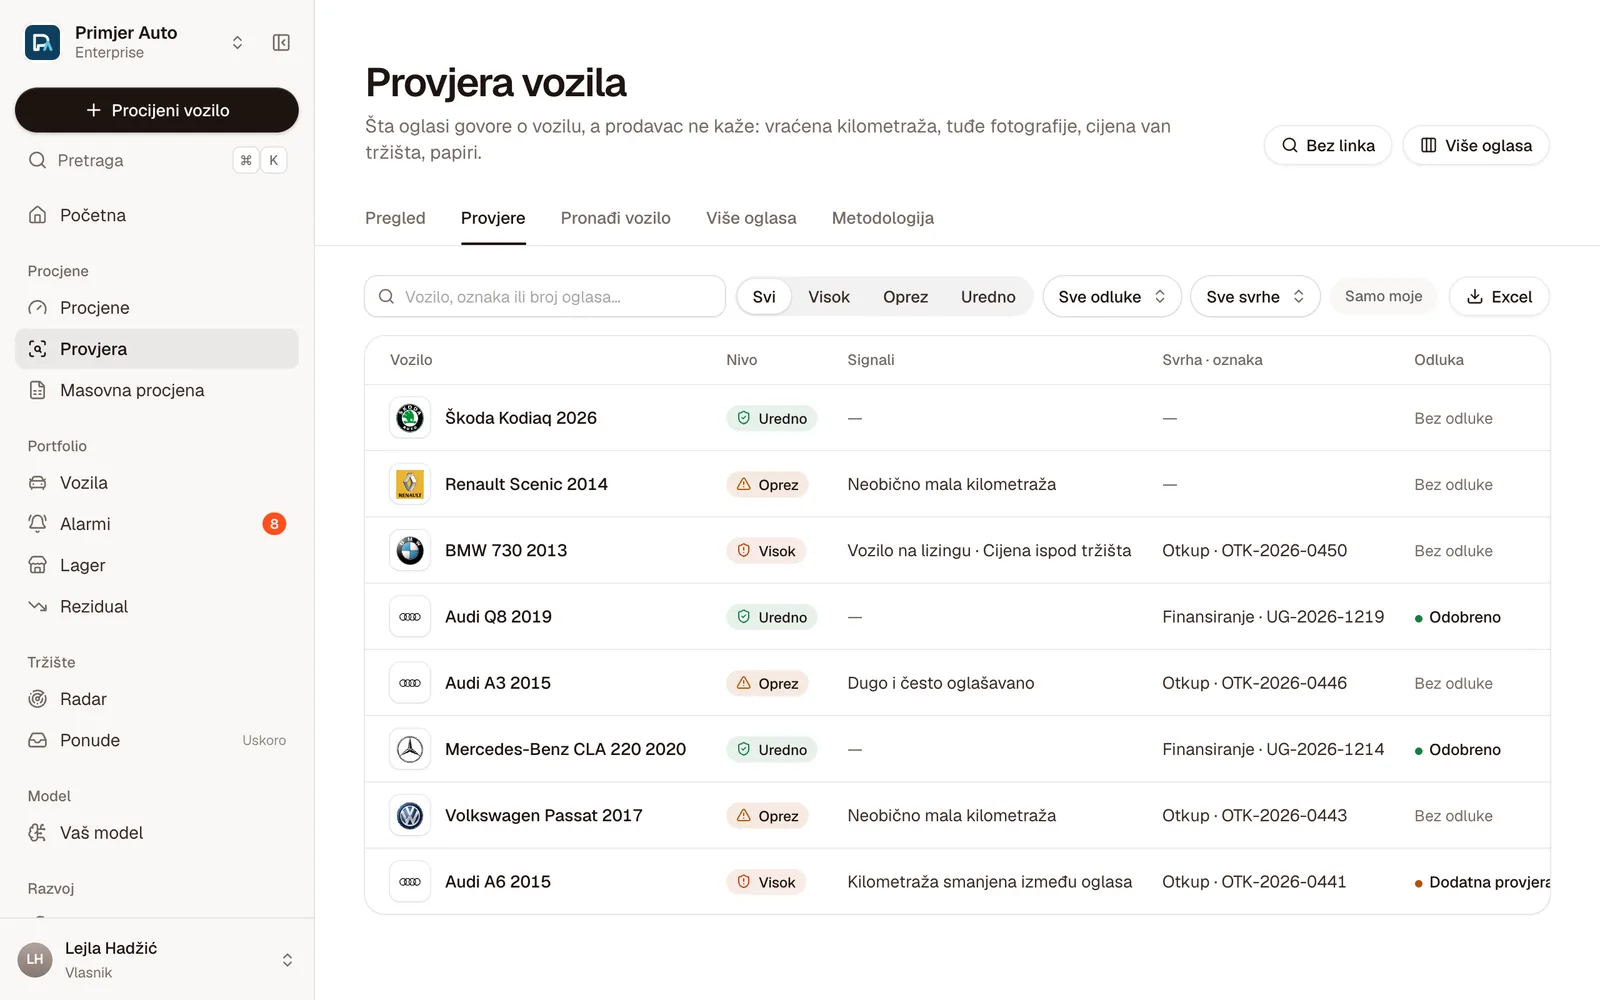Click the Volkswagen logo thumbnail
The image size is (1600, 1000).
tap(410, 816)
